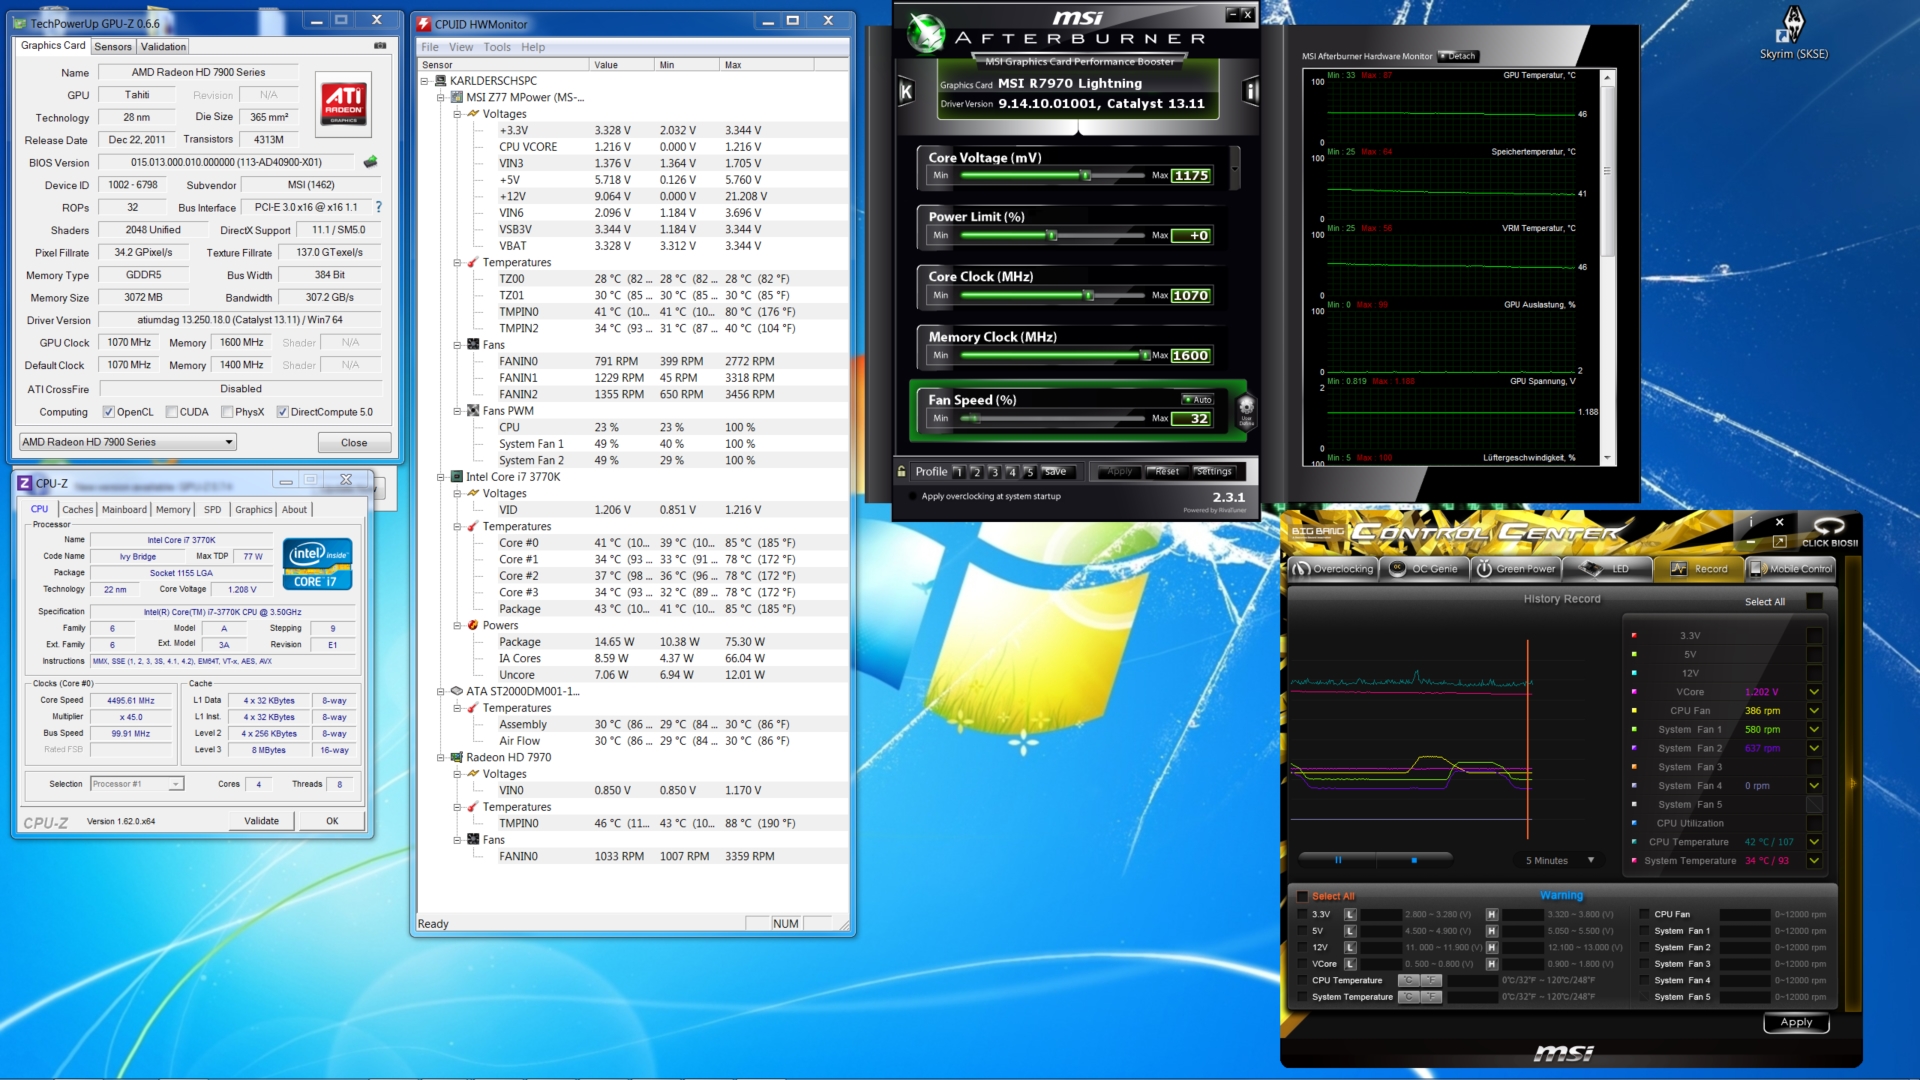Image resolution: width=1920 pixels, height=1080 pixels.
Task: Open the AMD Radeon HD 7900 Series dropdown
Action: pos(127,442)
